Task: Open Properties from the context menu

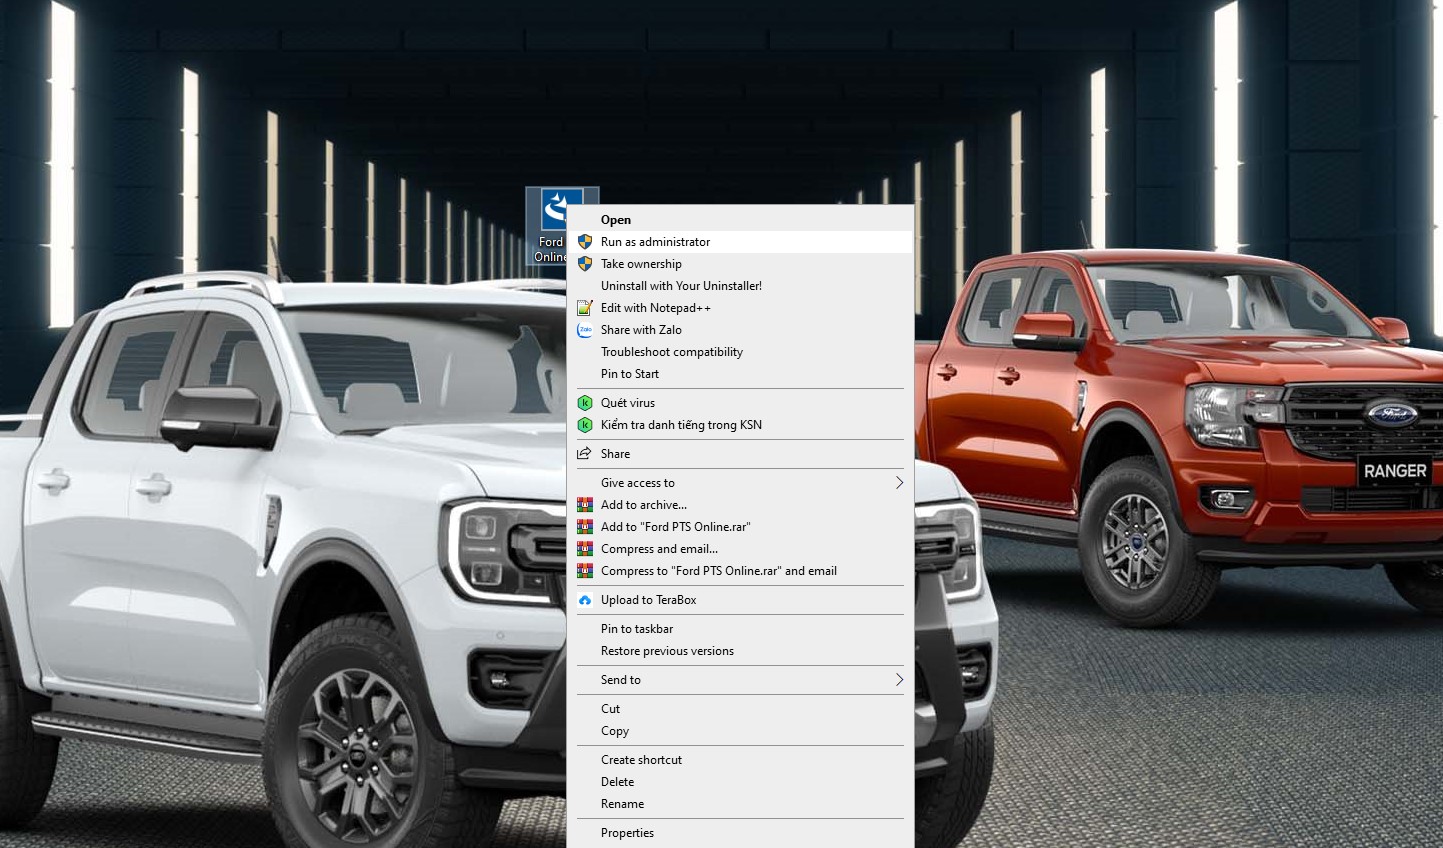Action: [x=627, y=833]
